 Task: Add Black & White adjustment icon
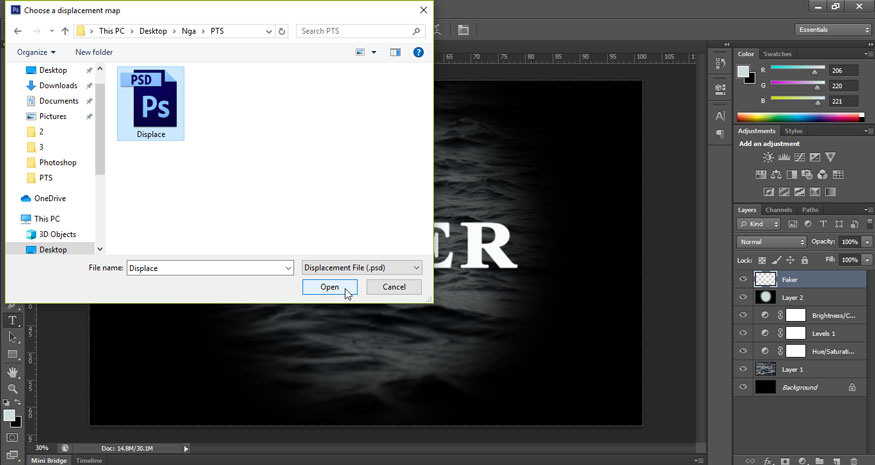[791, 175]
